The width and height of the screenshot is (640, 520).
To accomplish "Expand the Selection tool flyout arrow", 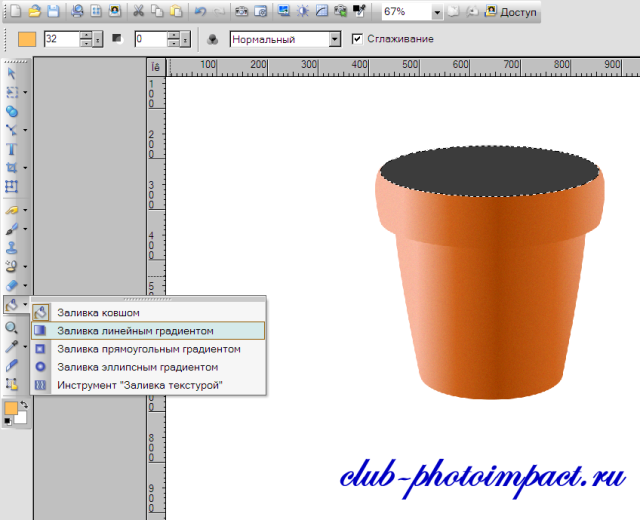I will tap(25, 93).
